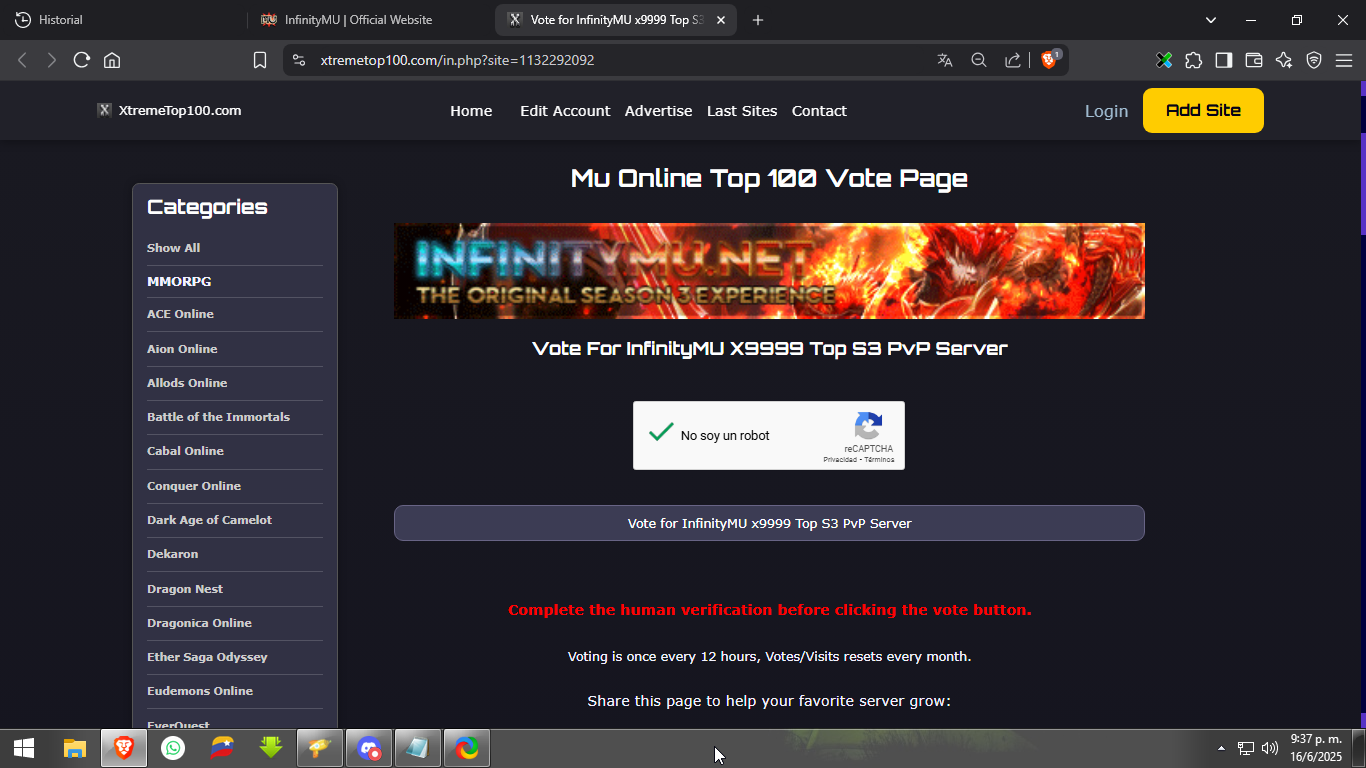
Task: Open the browser extensions puzzle icon
Action: tap(1193, 60)
